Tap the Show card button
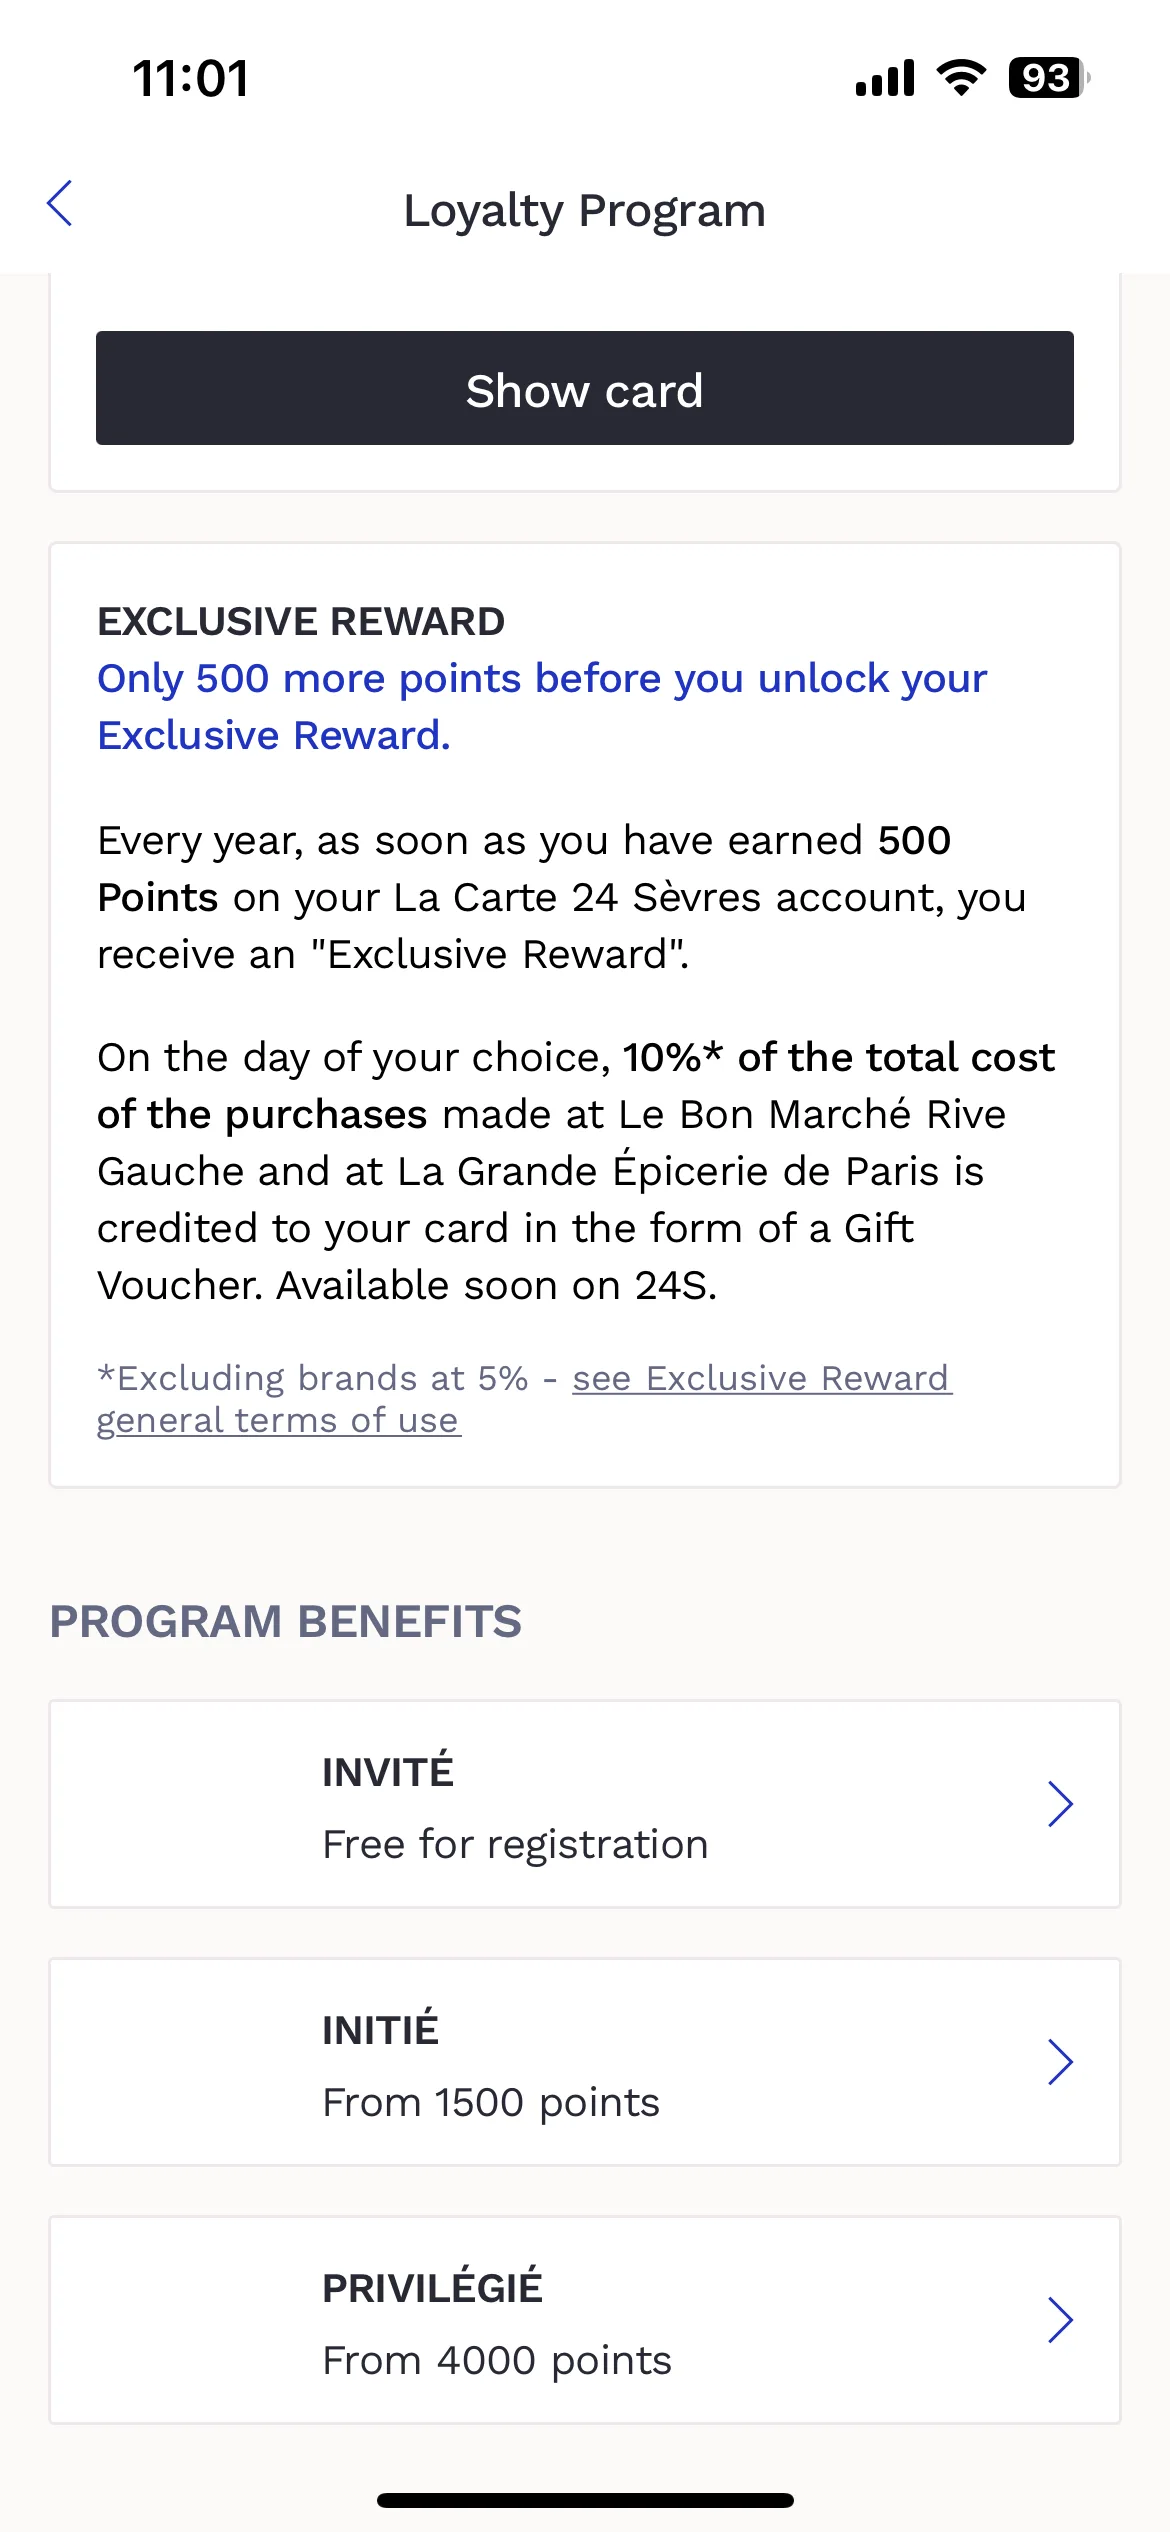Image resolution: width=1170 pixels, height=2532 pixels. click(x=584, y=388)
